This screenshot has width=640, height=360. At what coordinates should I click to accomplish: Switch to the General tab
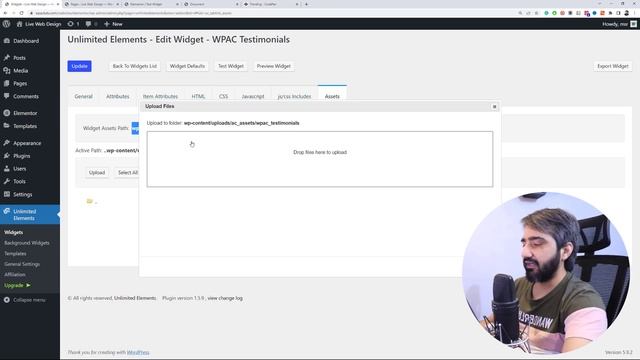click(83, 96)
